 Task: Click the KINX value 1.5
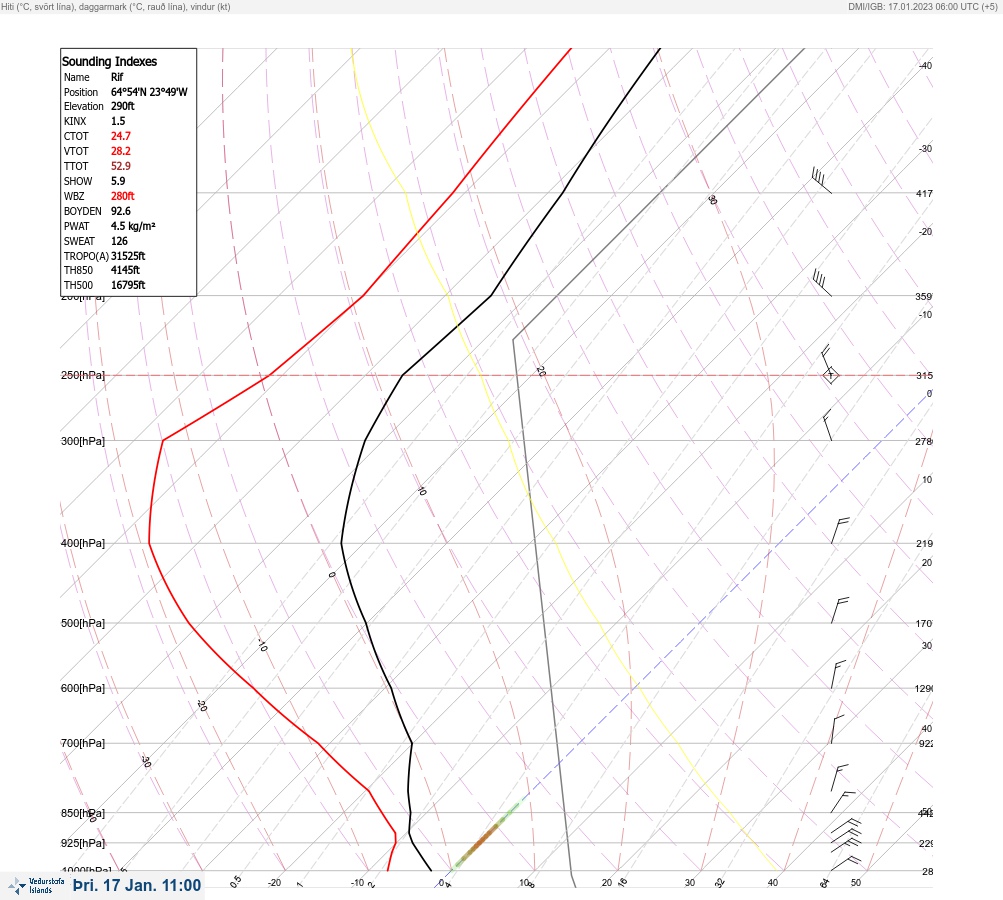click(118, 121)
